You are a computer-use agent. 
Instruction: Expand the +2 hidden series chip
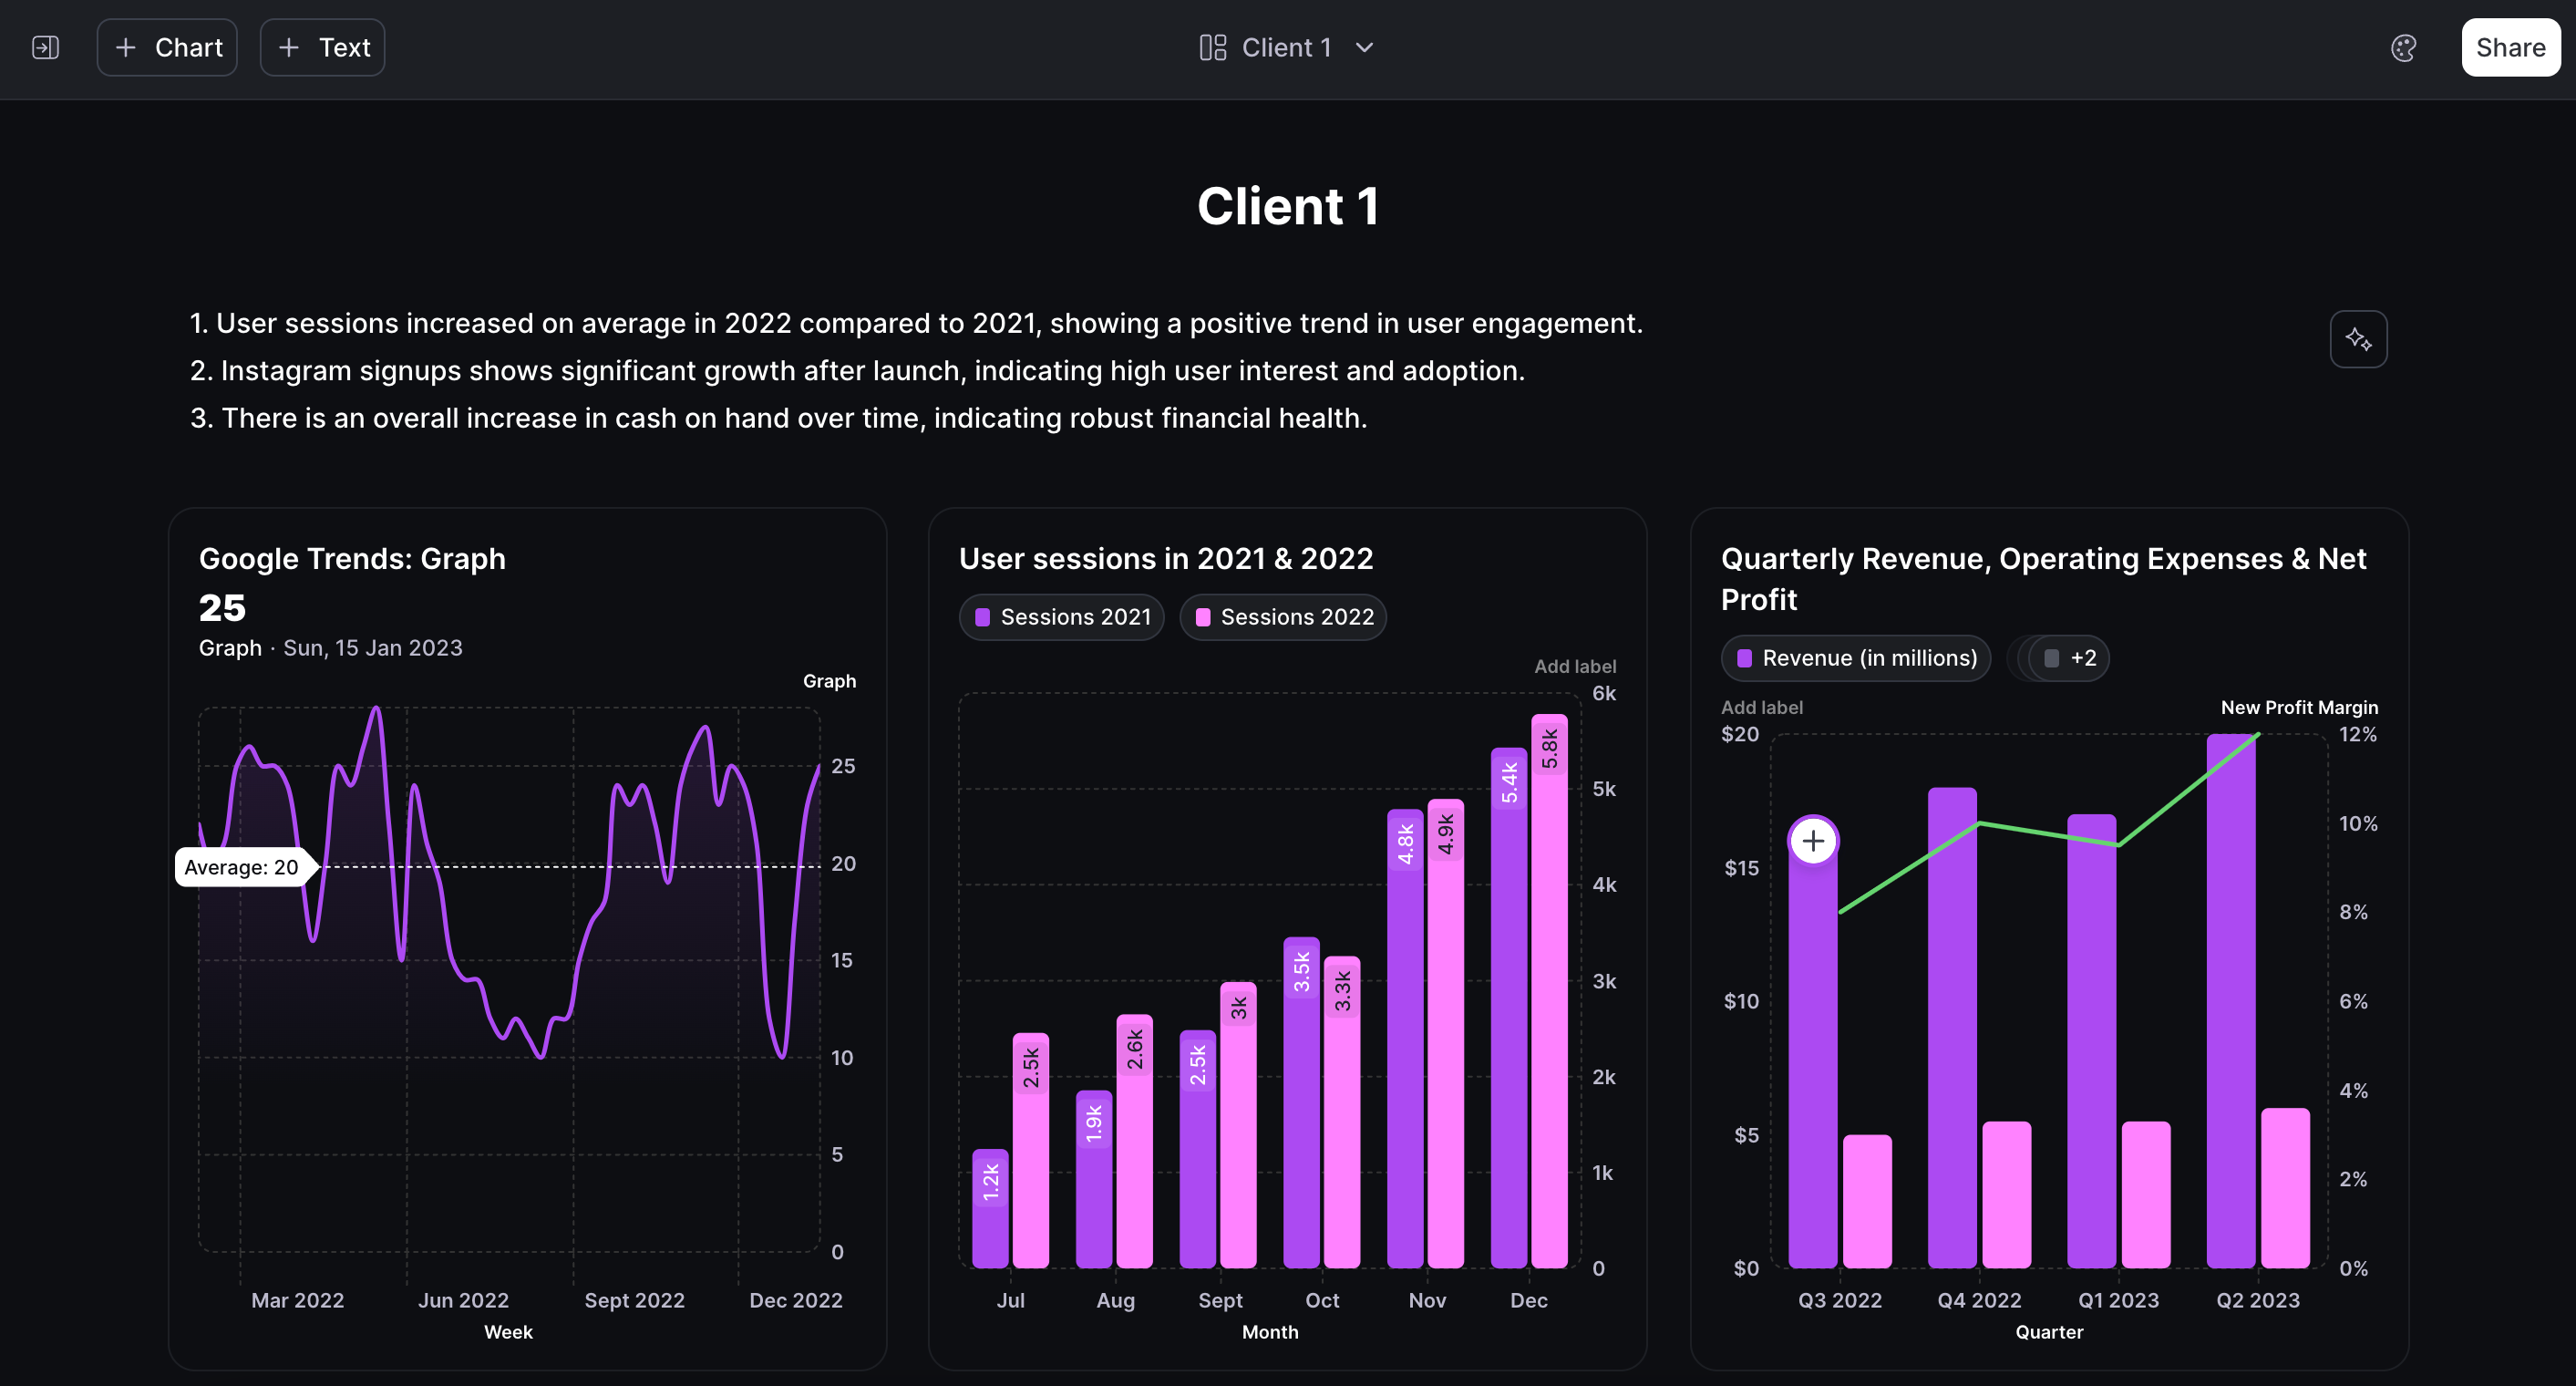pos(2070,658)
